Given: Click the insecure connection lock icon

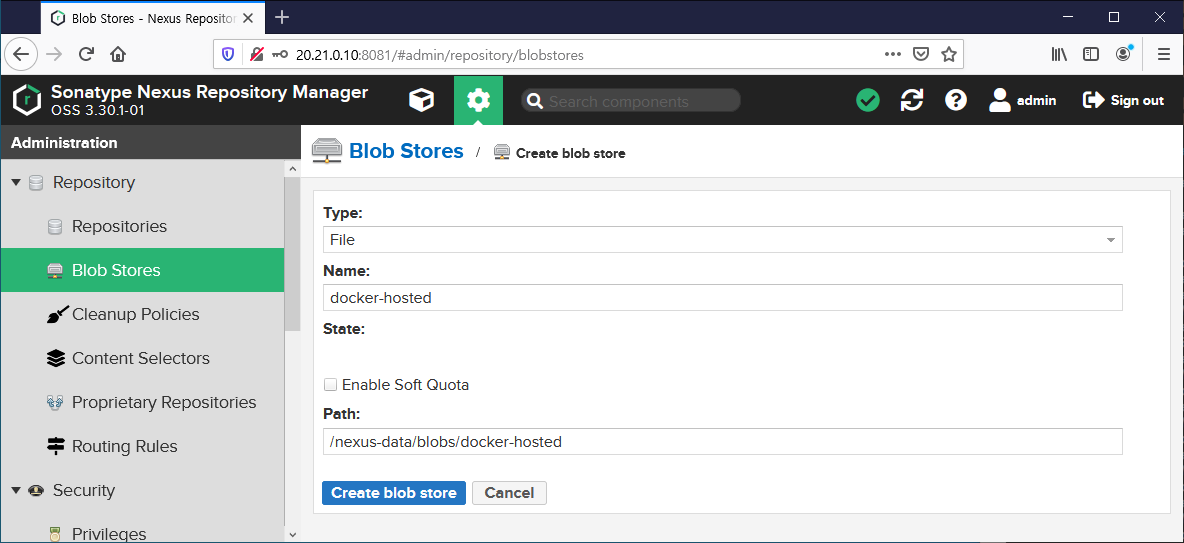Looking at the screenshot, I should tap(257, 54).
